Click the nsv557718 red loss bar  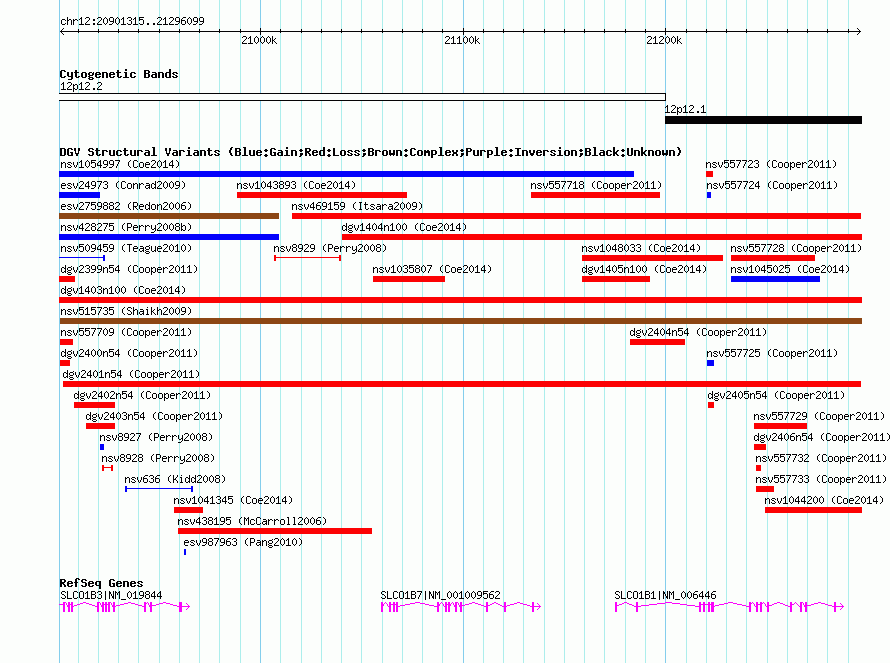tap(595, 195)
